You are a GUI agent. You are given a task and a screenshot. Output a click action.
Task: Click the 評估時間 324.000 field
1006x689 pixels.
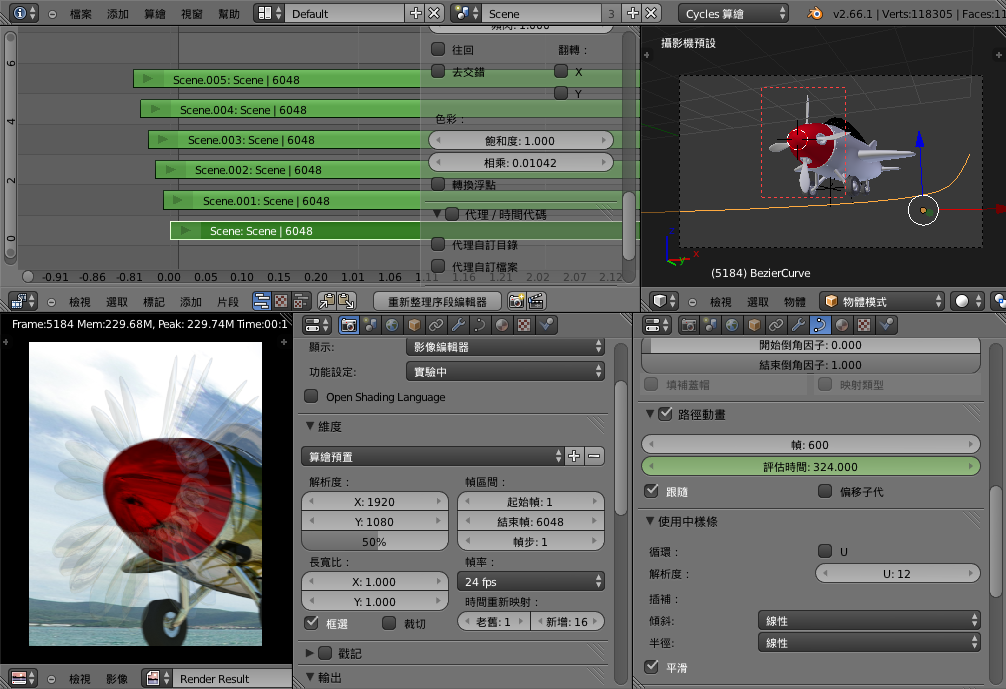[x=810, y=466]
